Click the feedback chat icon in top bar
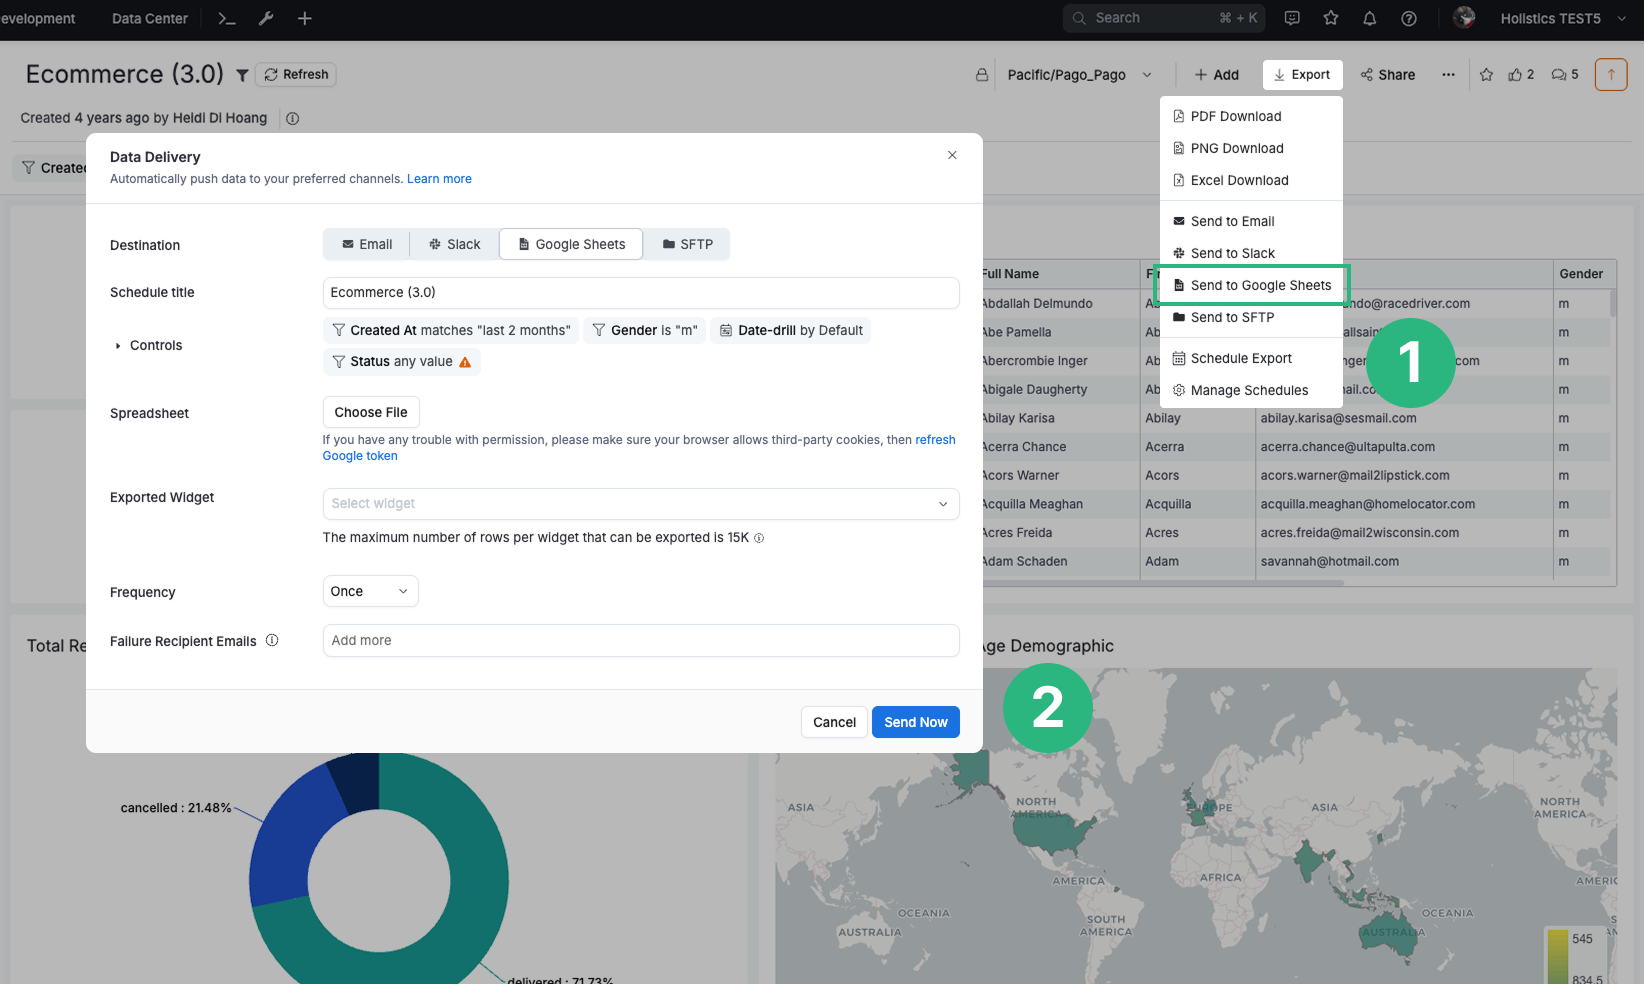The width and height of the screenshot is (1644, 984). click(x=1292, y=18)
